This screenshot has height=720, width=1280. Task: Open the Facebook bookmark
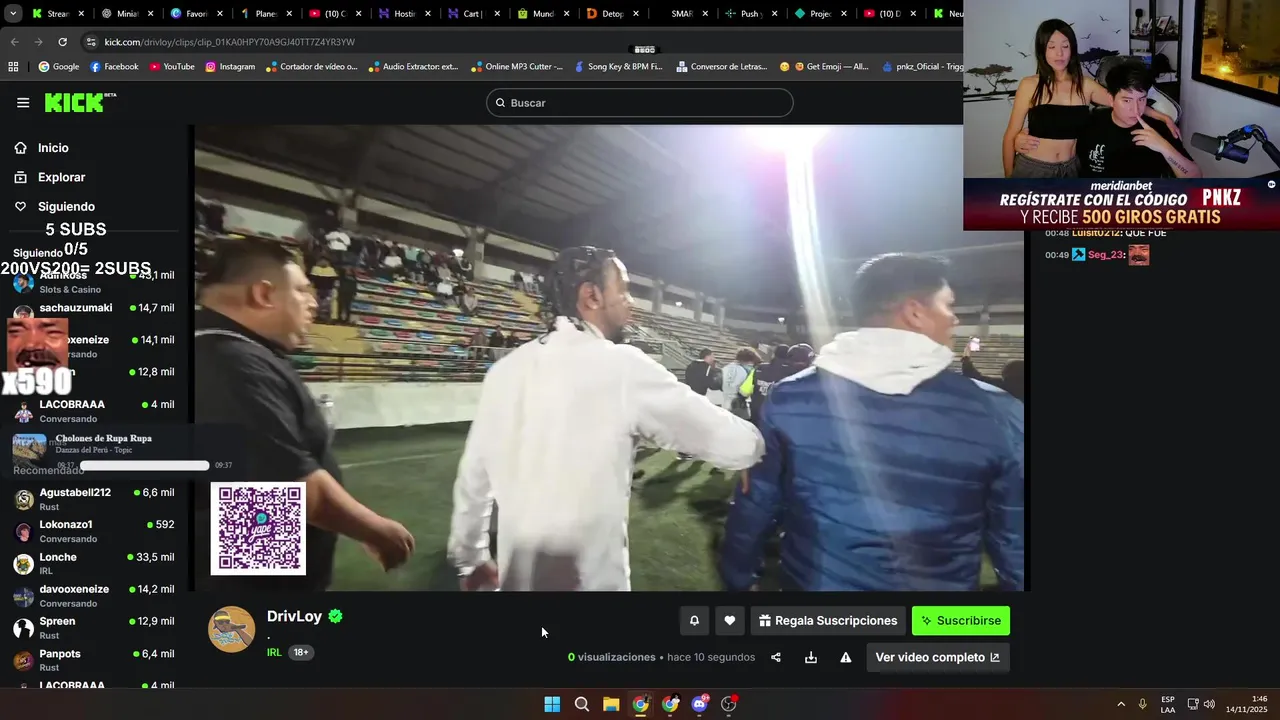click(x=114, y=67)
